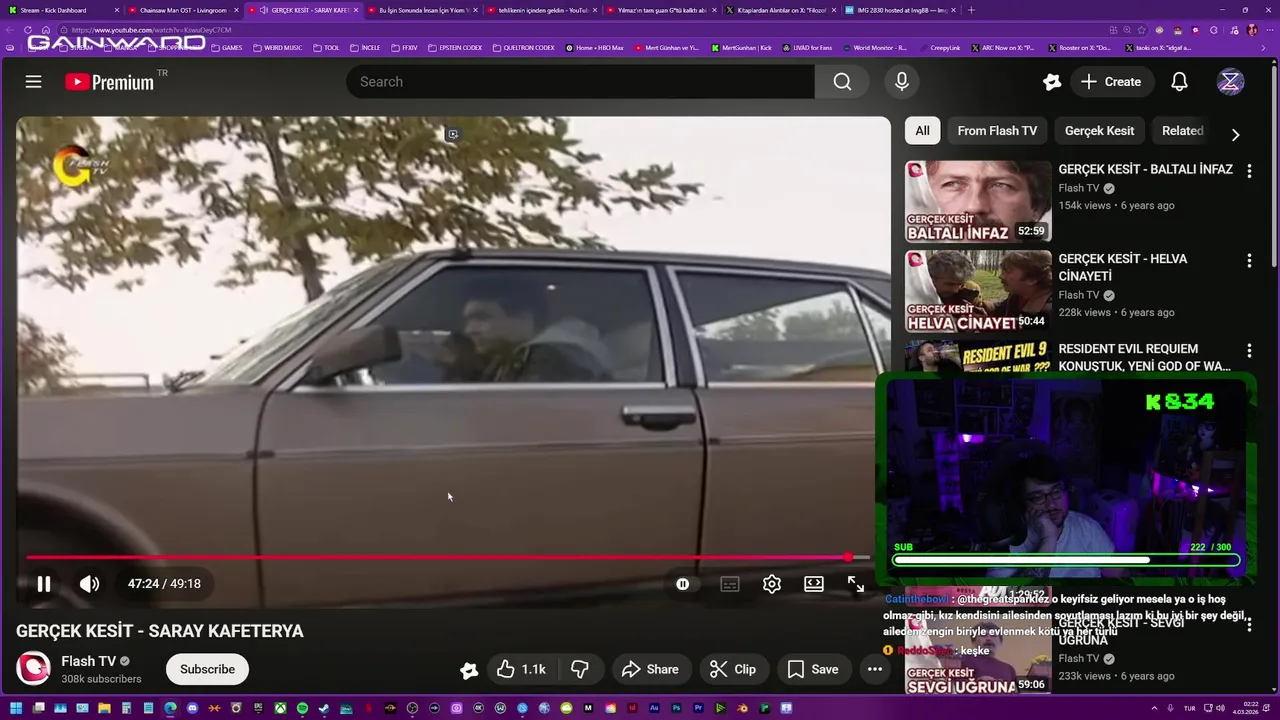Screen dimensions: 1280x720
Task: Click the sparkle icon next to Create
Action: [1051, 82]
